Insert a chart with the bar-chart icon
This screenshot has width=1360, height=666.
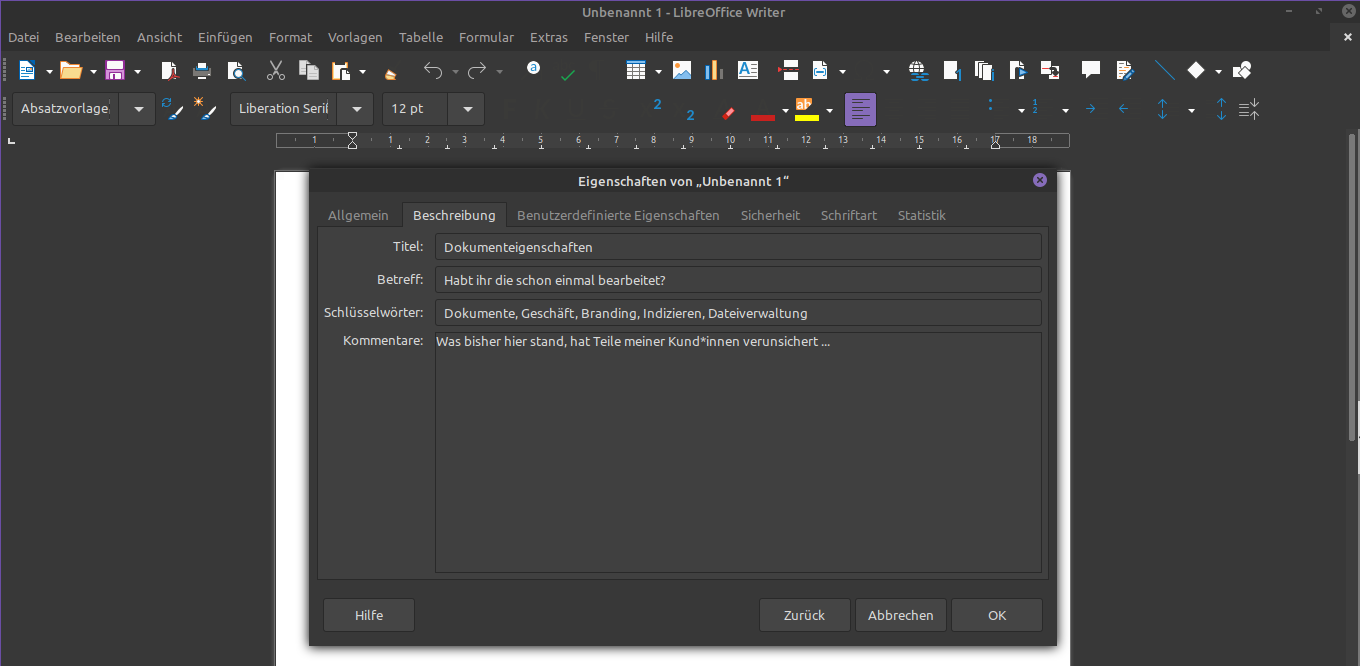pos(714,71)
